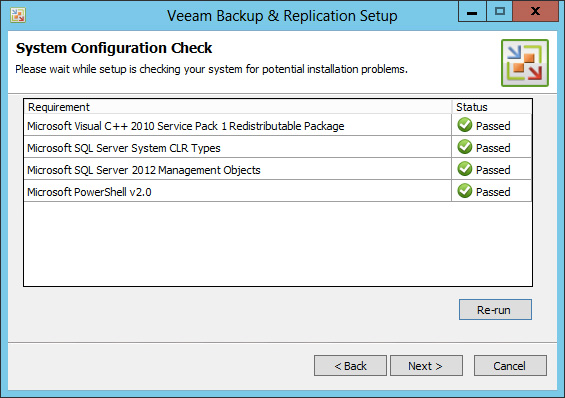Go back to previous setup page

tap(350, 366)
